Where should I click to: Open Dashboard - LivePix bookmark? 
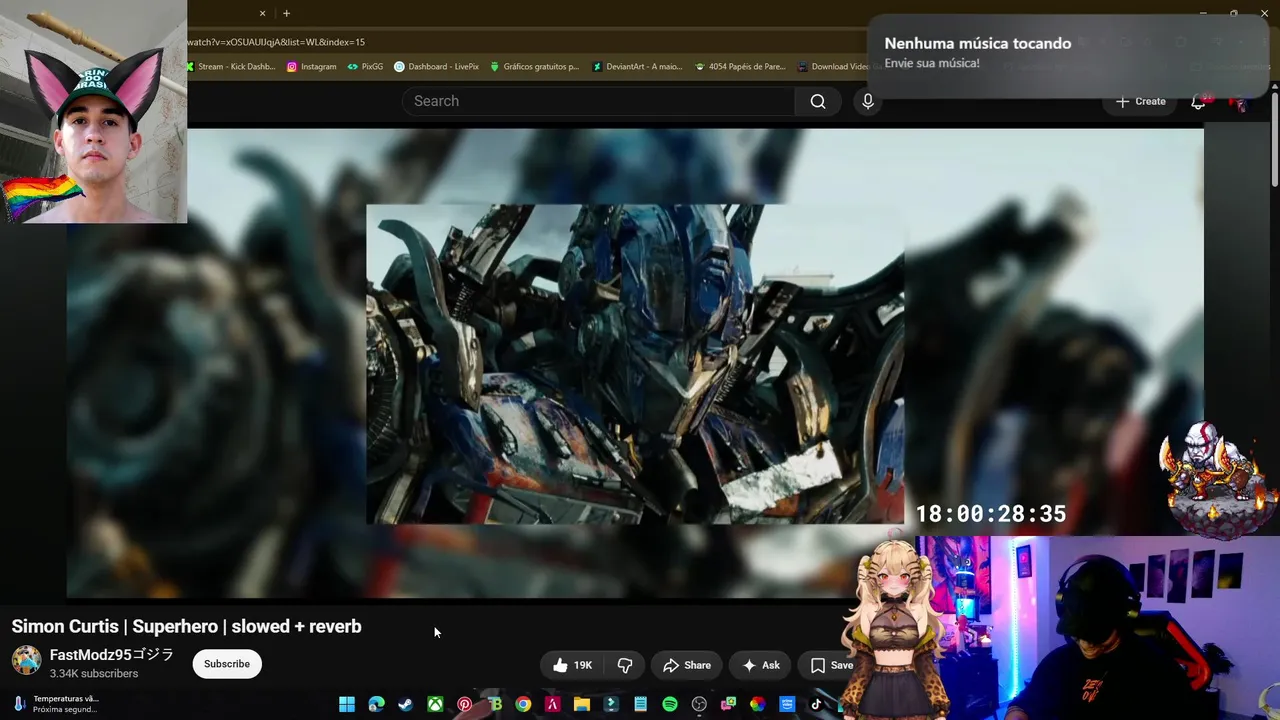point(436,67)
